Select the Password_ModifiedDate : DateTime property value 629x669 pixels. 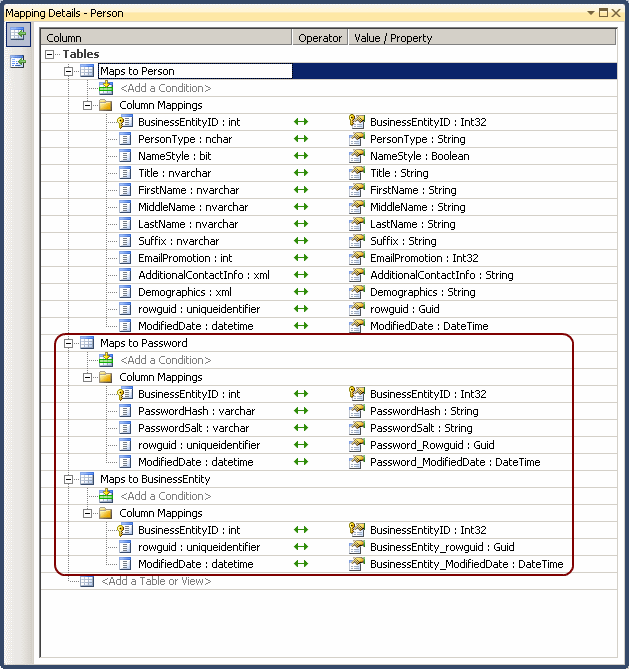coord(455,462)
